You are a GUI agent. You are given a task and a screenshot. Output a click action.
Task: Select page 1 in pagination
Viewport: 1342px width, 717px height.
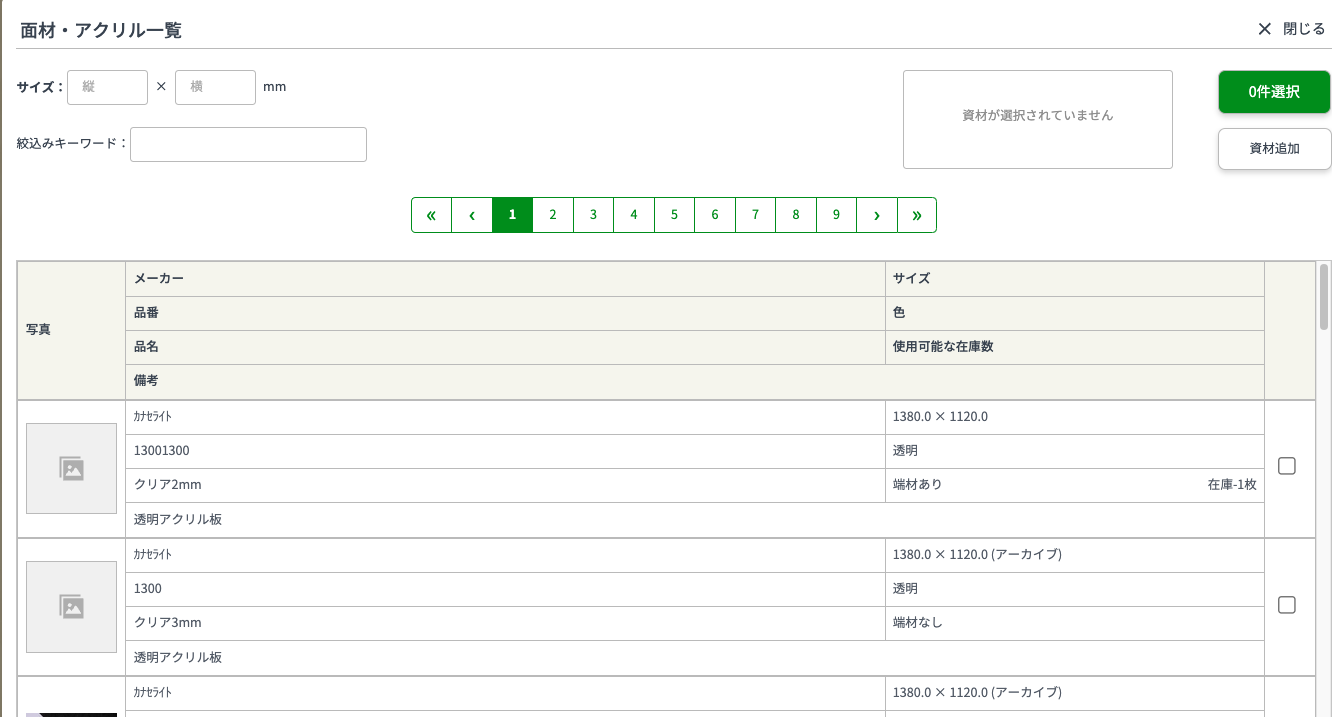tap(512, 215)
